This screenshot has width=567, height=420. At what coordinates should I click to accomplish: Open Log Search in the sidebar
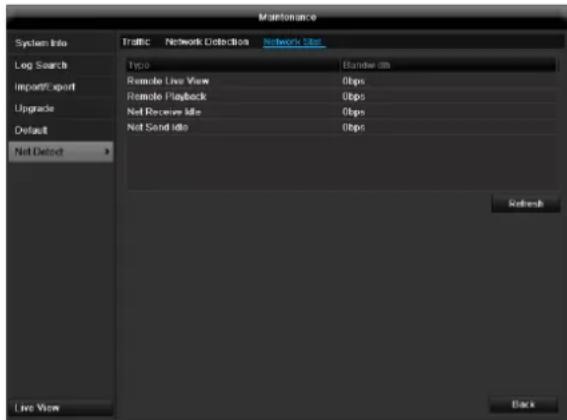[61, 65]
